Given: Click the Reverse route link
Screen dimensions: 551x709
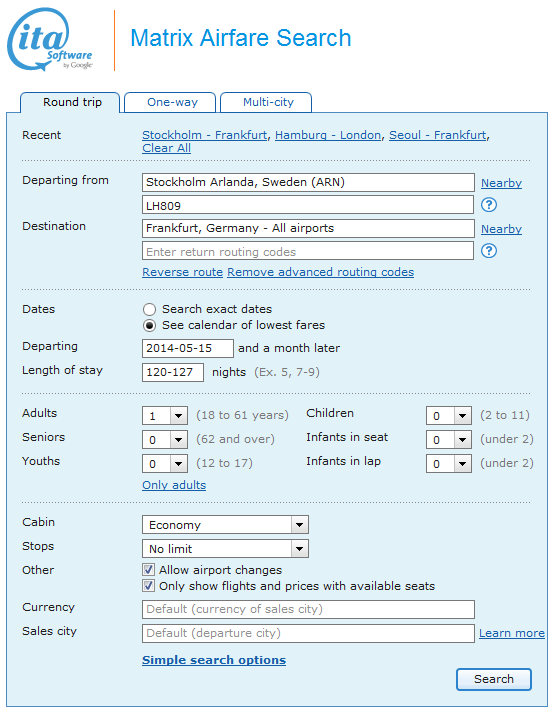Looking at the screenshot, I should [x=182, y=272].
